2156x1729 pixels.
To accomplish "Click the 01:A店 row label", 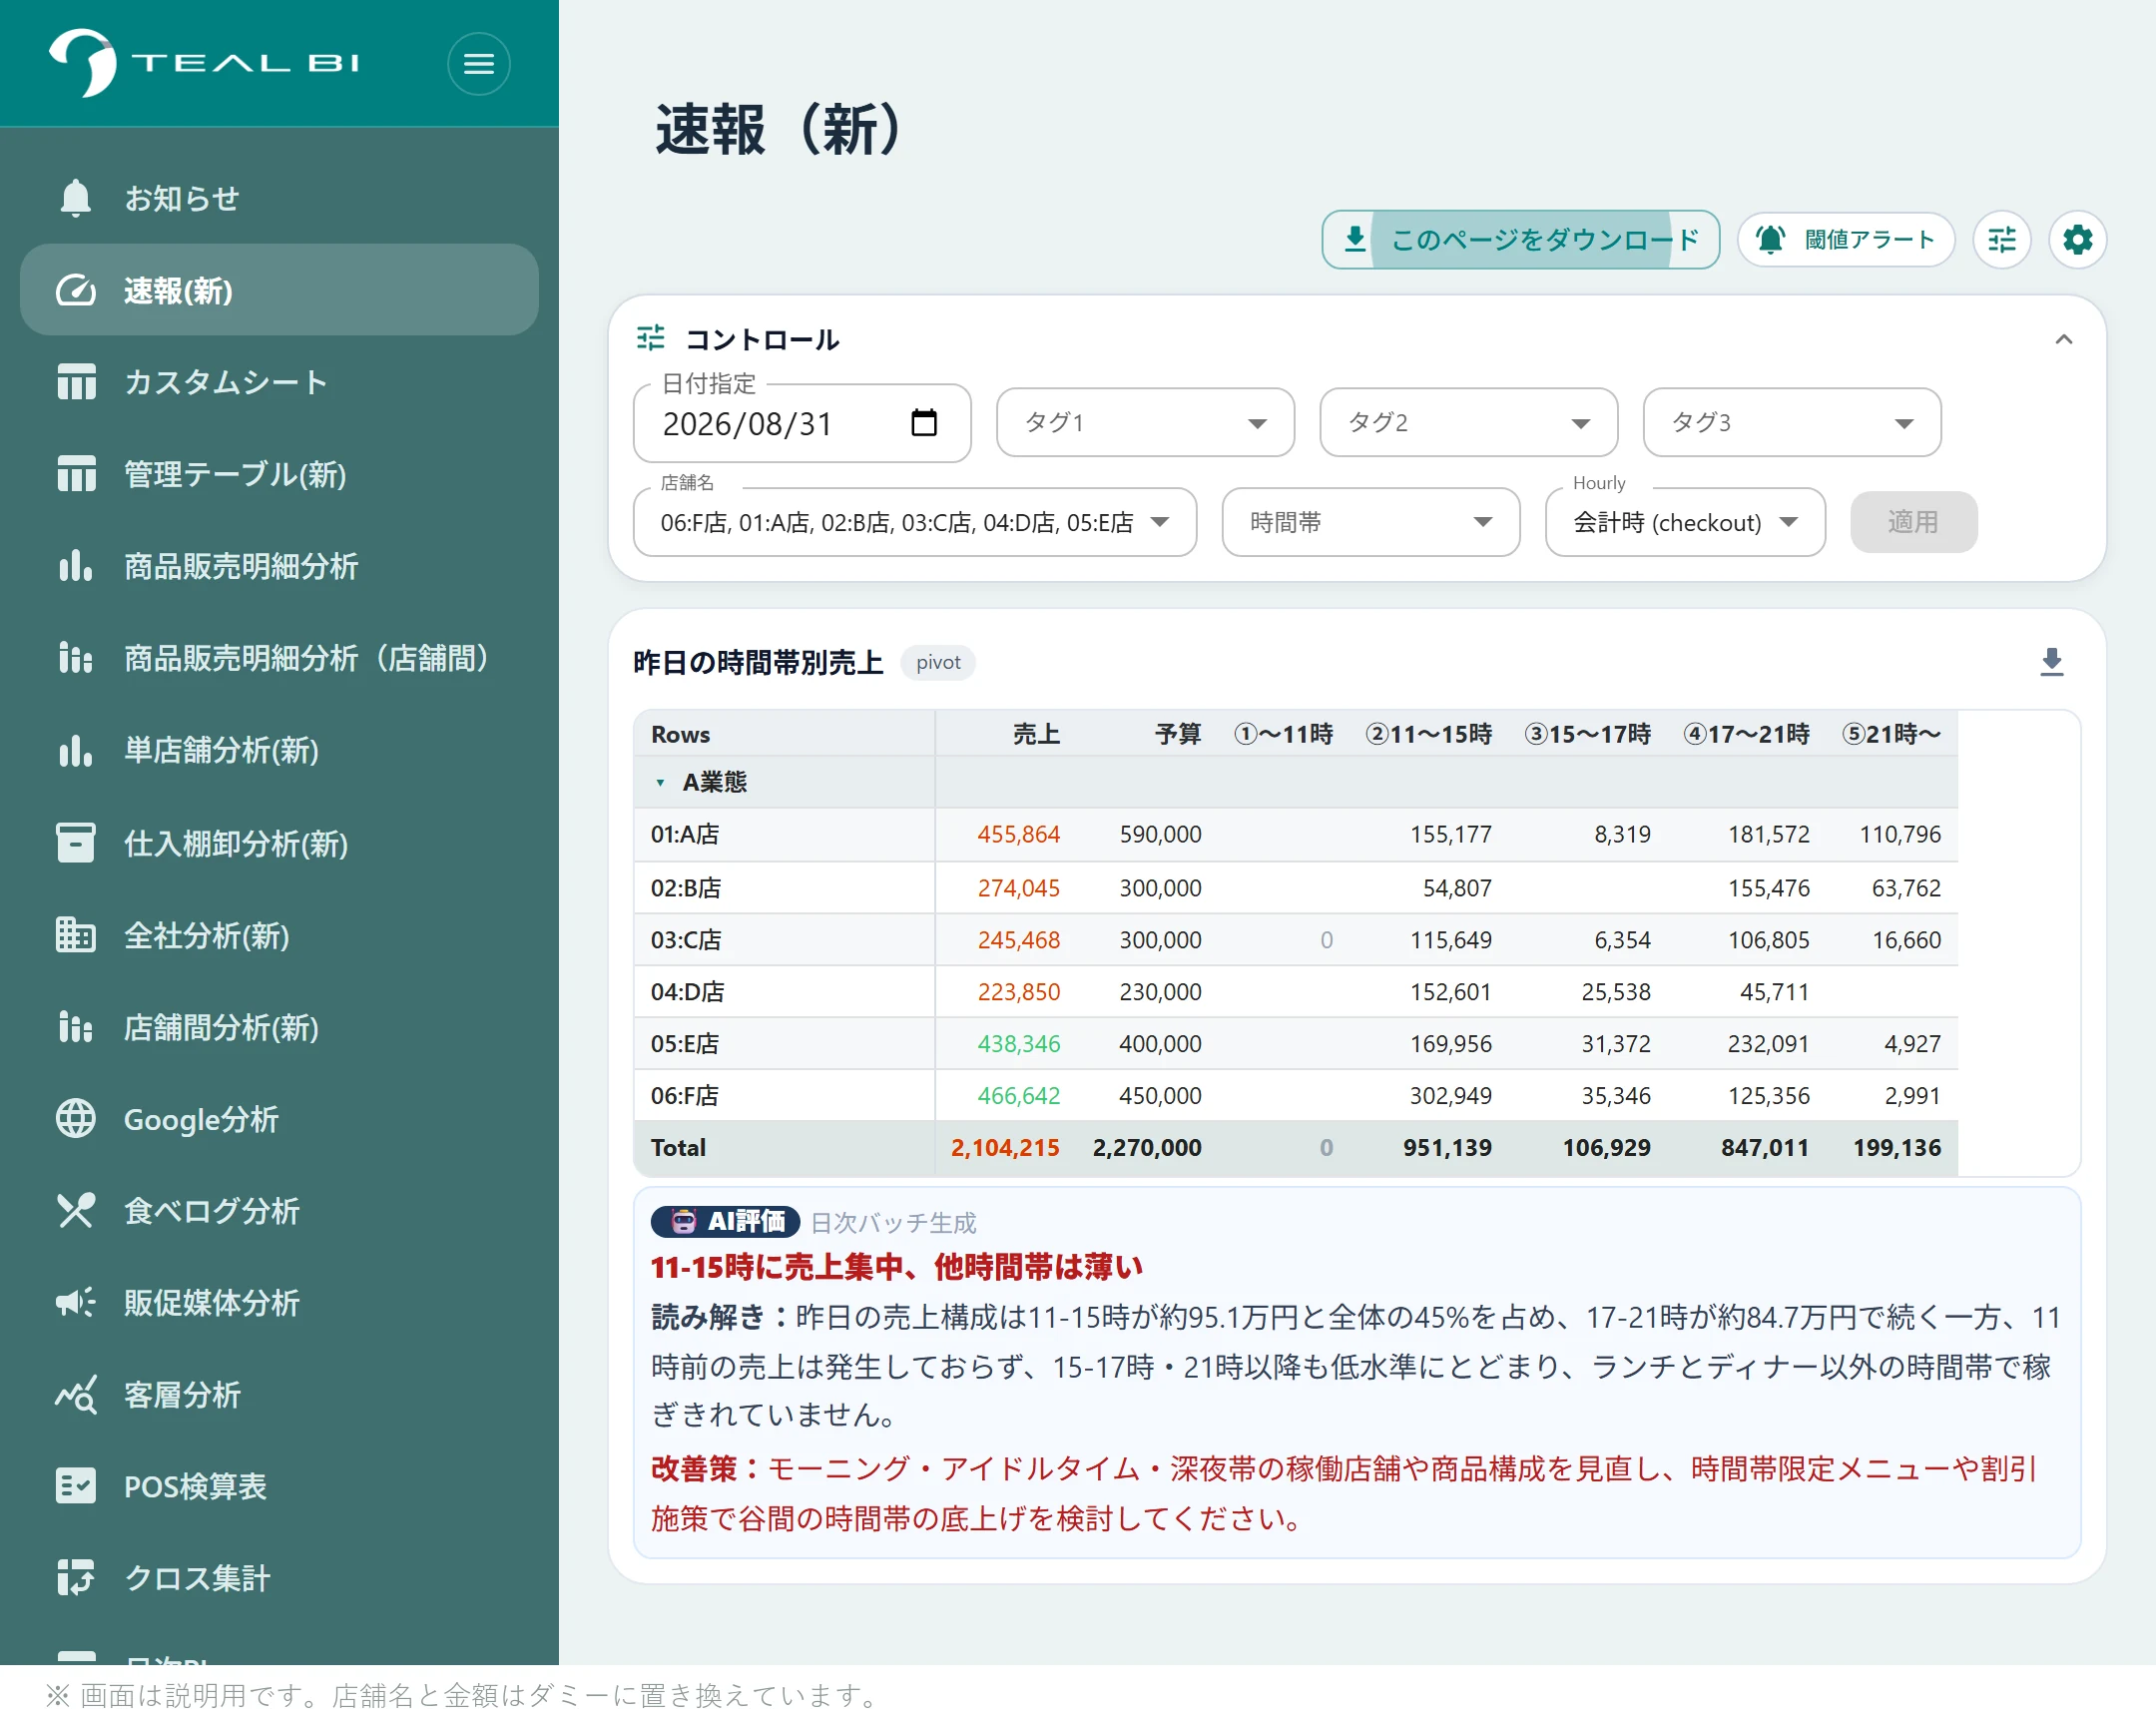I will click(684, 834).
